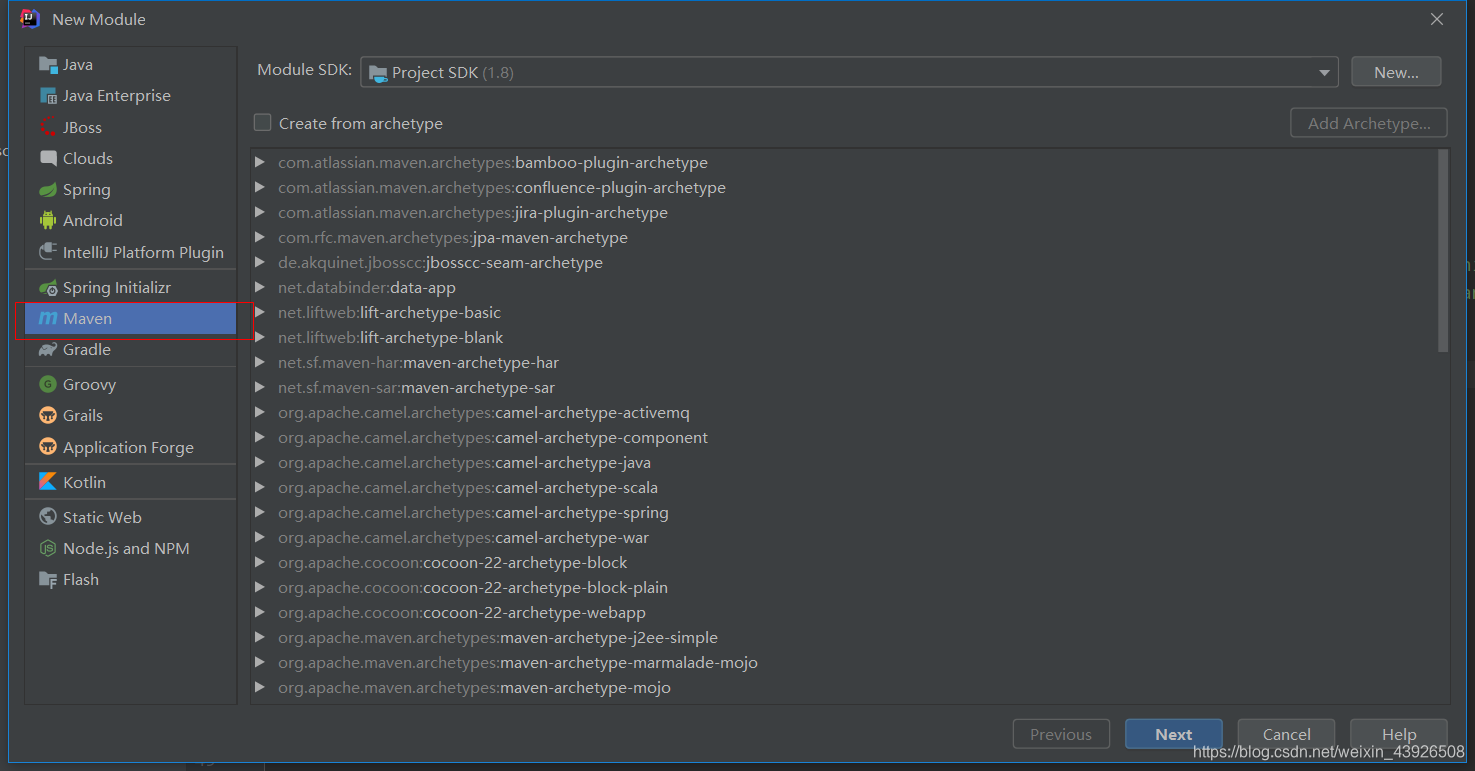Select maven-archetype-mojo row
Screen dimensions: 1475x771
[844, 687]
